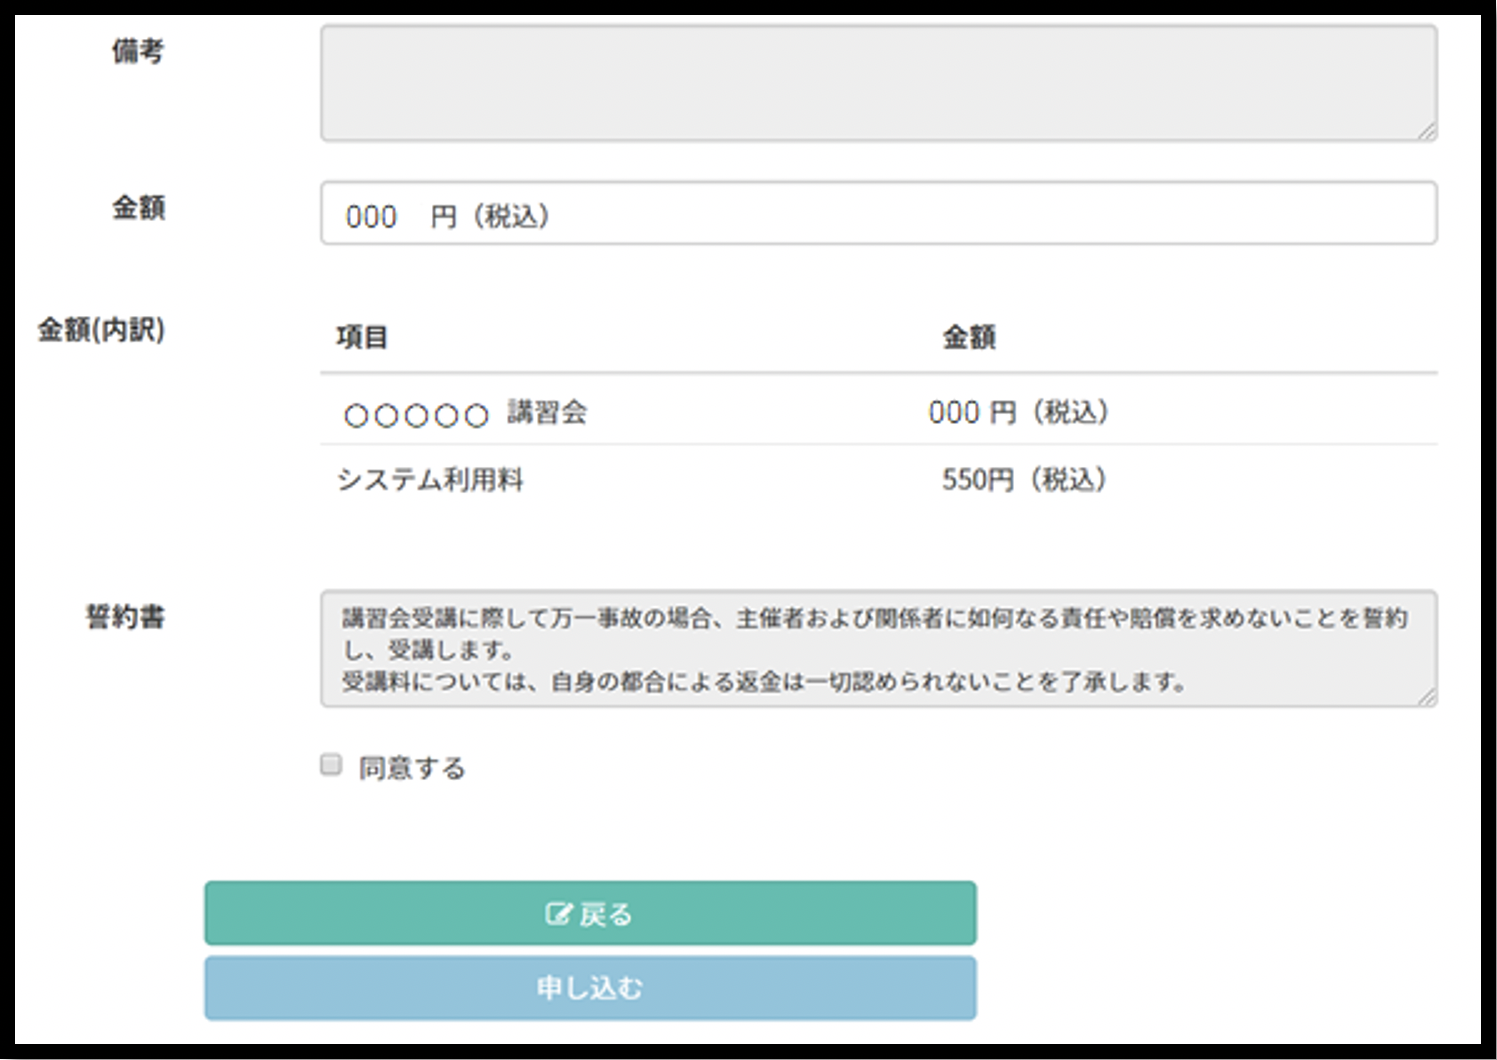
Task: Click the 金額(内訳) section label
Action: [101, 330]
